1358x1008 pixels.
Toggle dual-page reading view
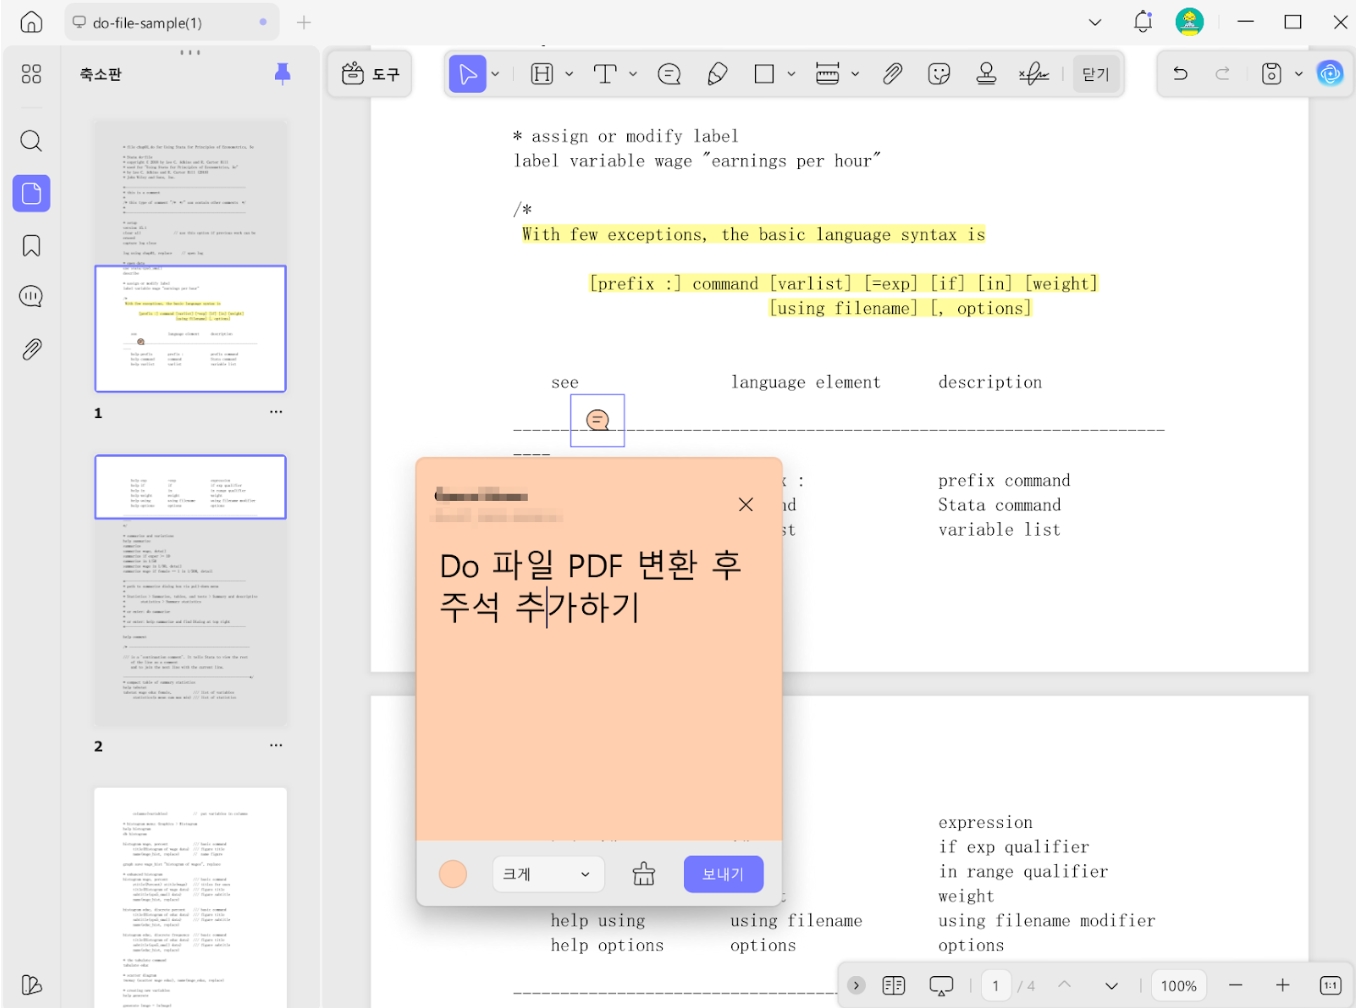[x=894, y=985]
